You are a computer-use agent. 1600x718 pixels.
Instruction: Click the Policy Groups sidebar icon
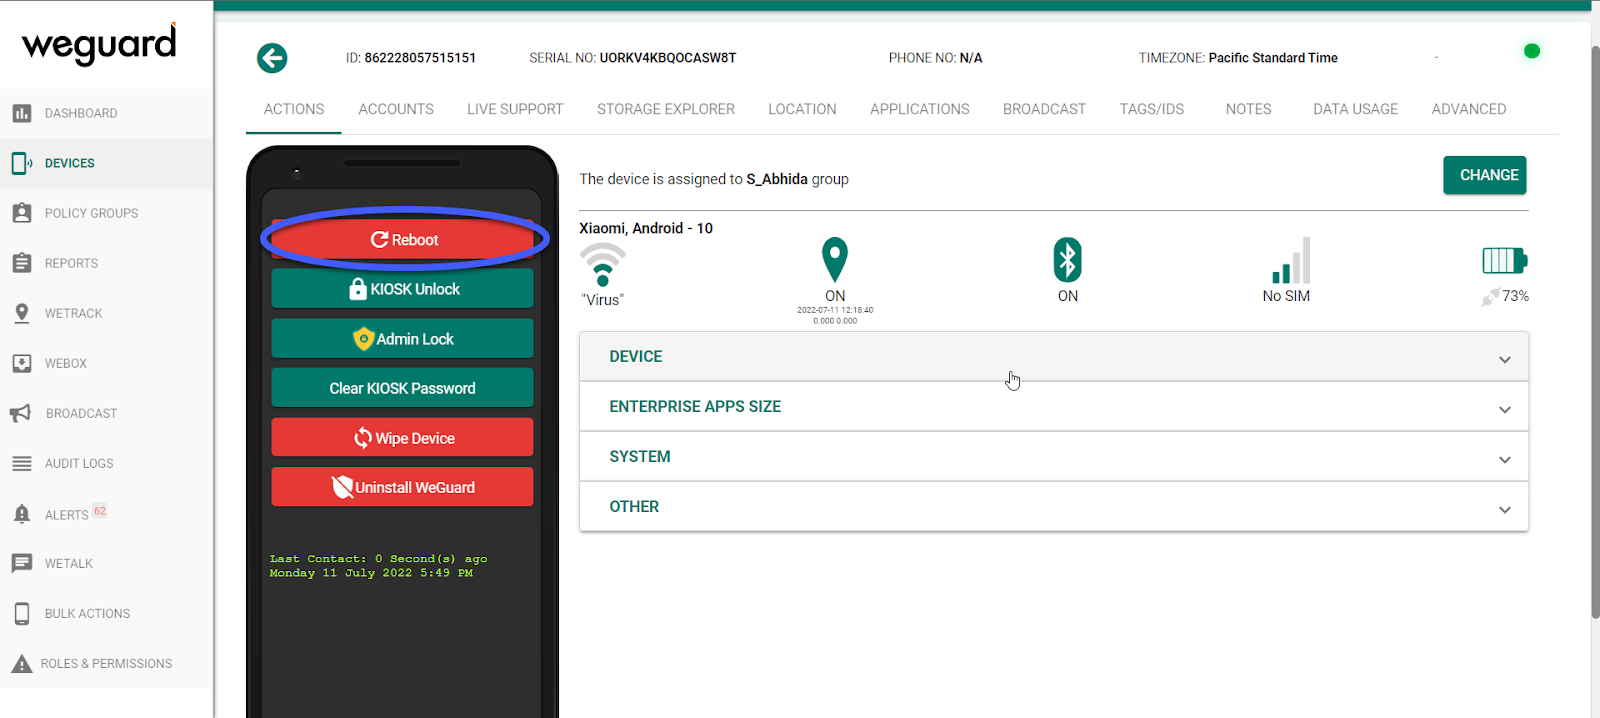[x=21, y=213]
